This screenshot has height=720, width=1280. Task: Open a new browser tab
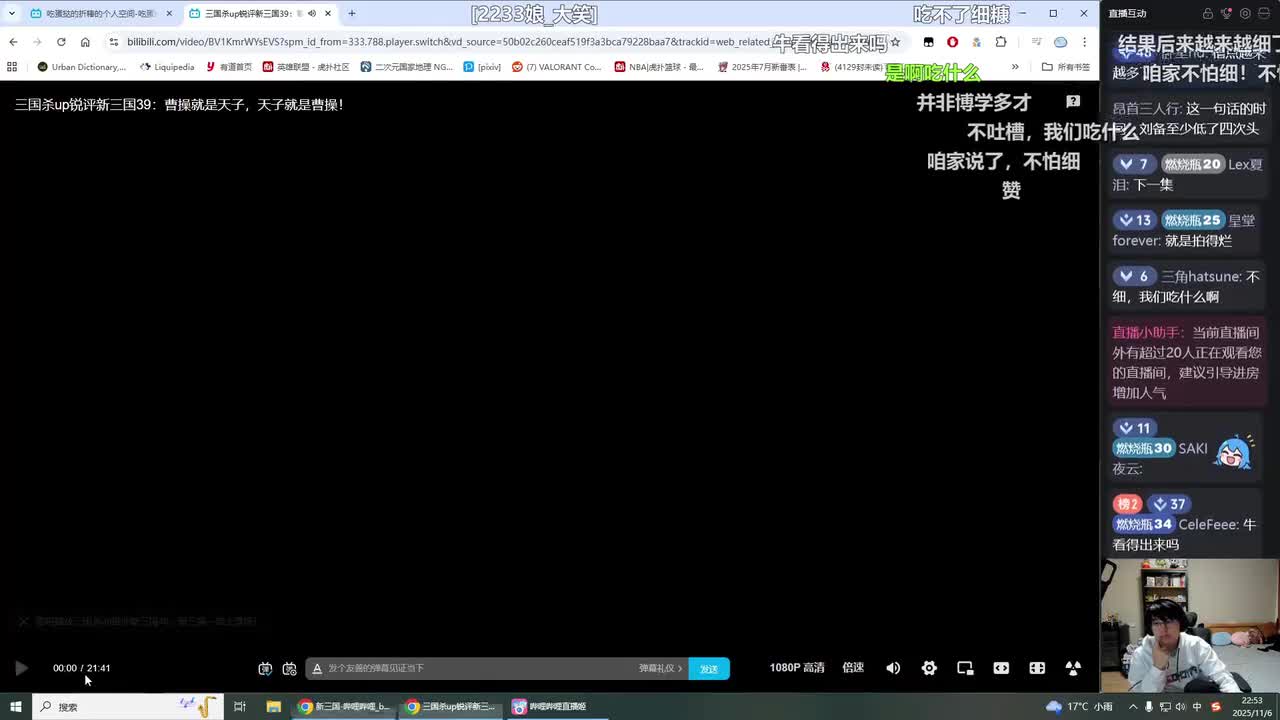point(351,13)
